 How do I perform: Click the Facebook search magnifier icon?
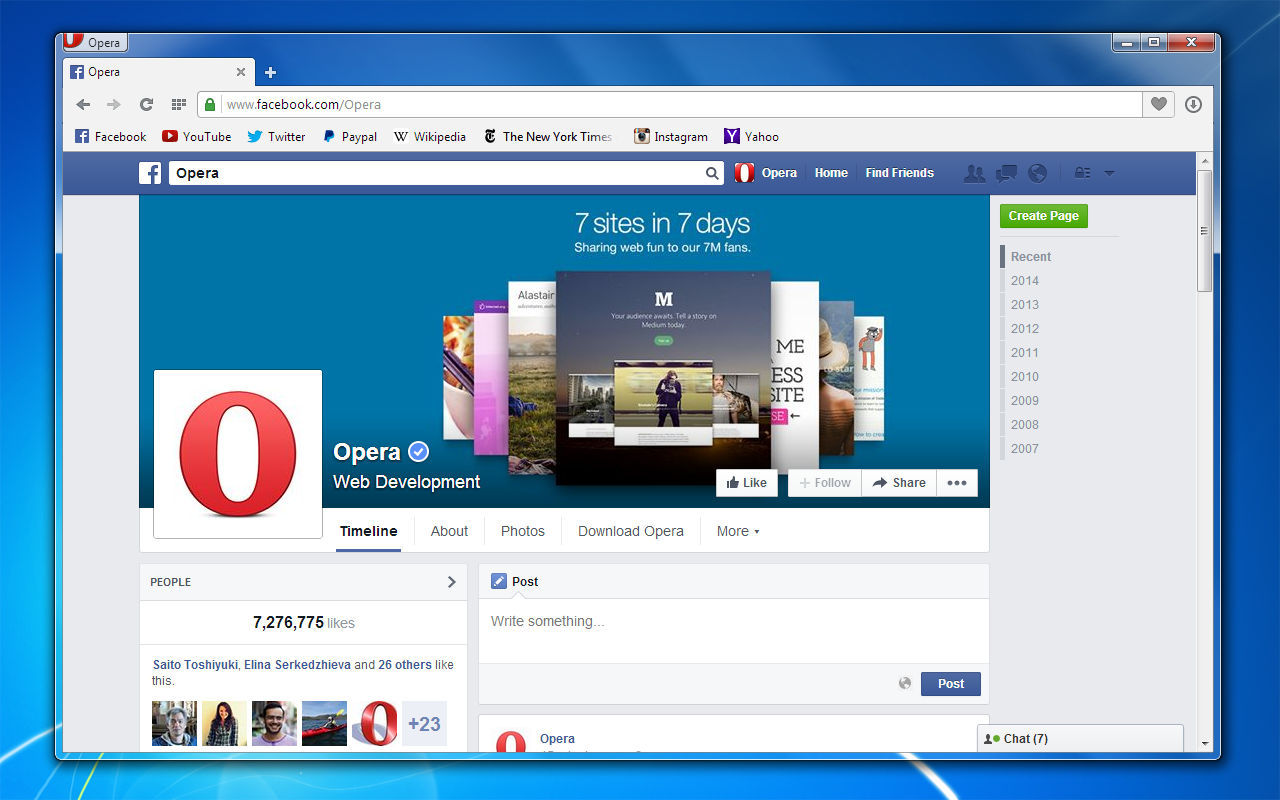(x=712, y=173)
